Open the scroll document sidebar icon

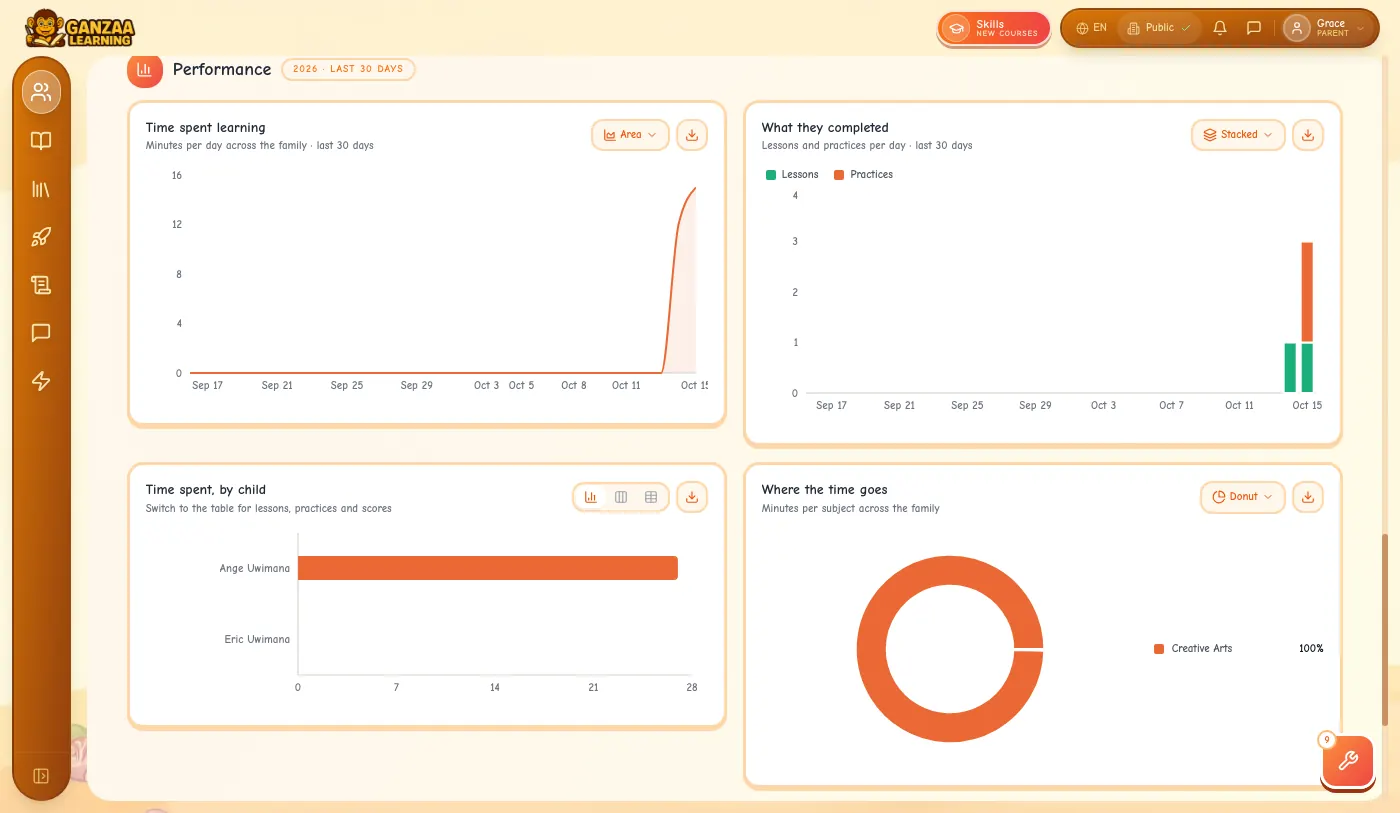(41, 285)
